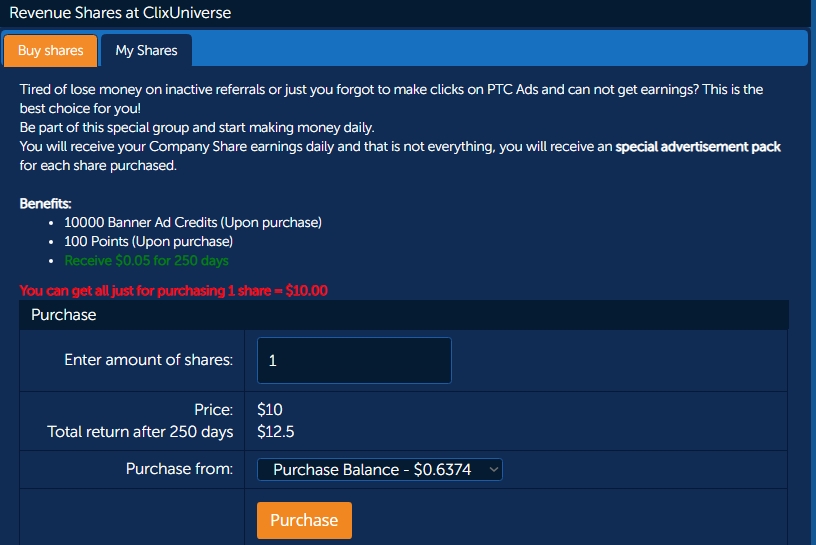Image resolution: width=816 pixels, height=545 pixels.
Task: Click the green Receive $0.05 for 250 days text
Action: (146, 261)
